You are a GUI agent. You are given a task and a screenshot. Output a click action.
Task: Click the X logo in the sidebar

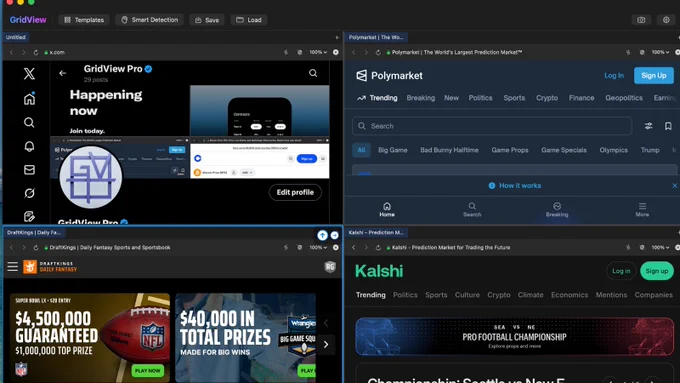[29, 74]
